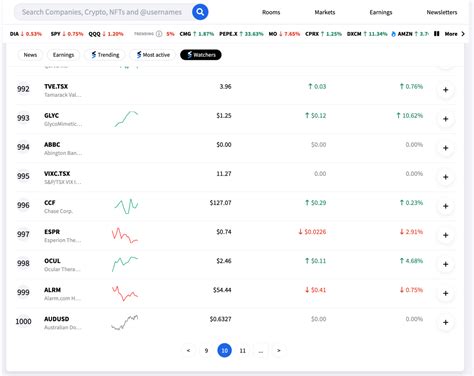This screenshot has width=474, height=376.
Task: Click the $127.07 price for CCF
Action: tap(220, 203)
